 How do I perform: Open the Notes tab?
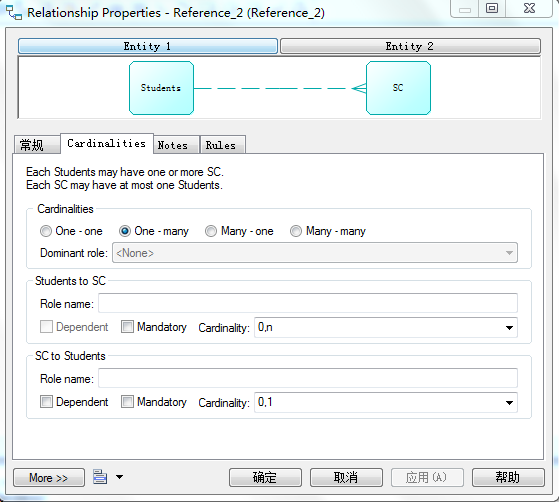[176, 145]
